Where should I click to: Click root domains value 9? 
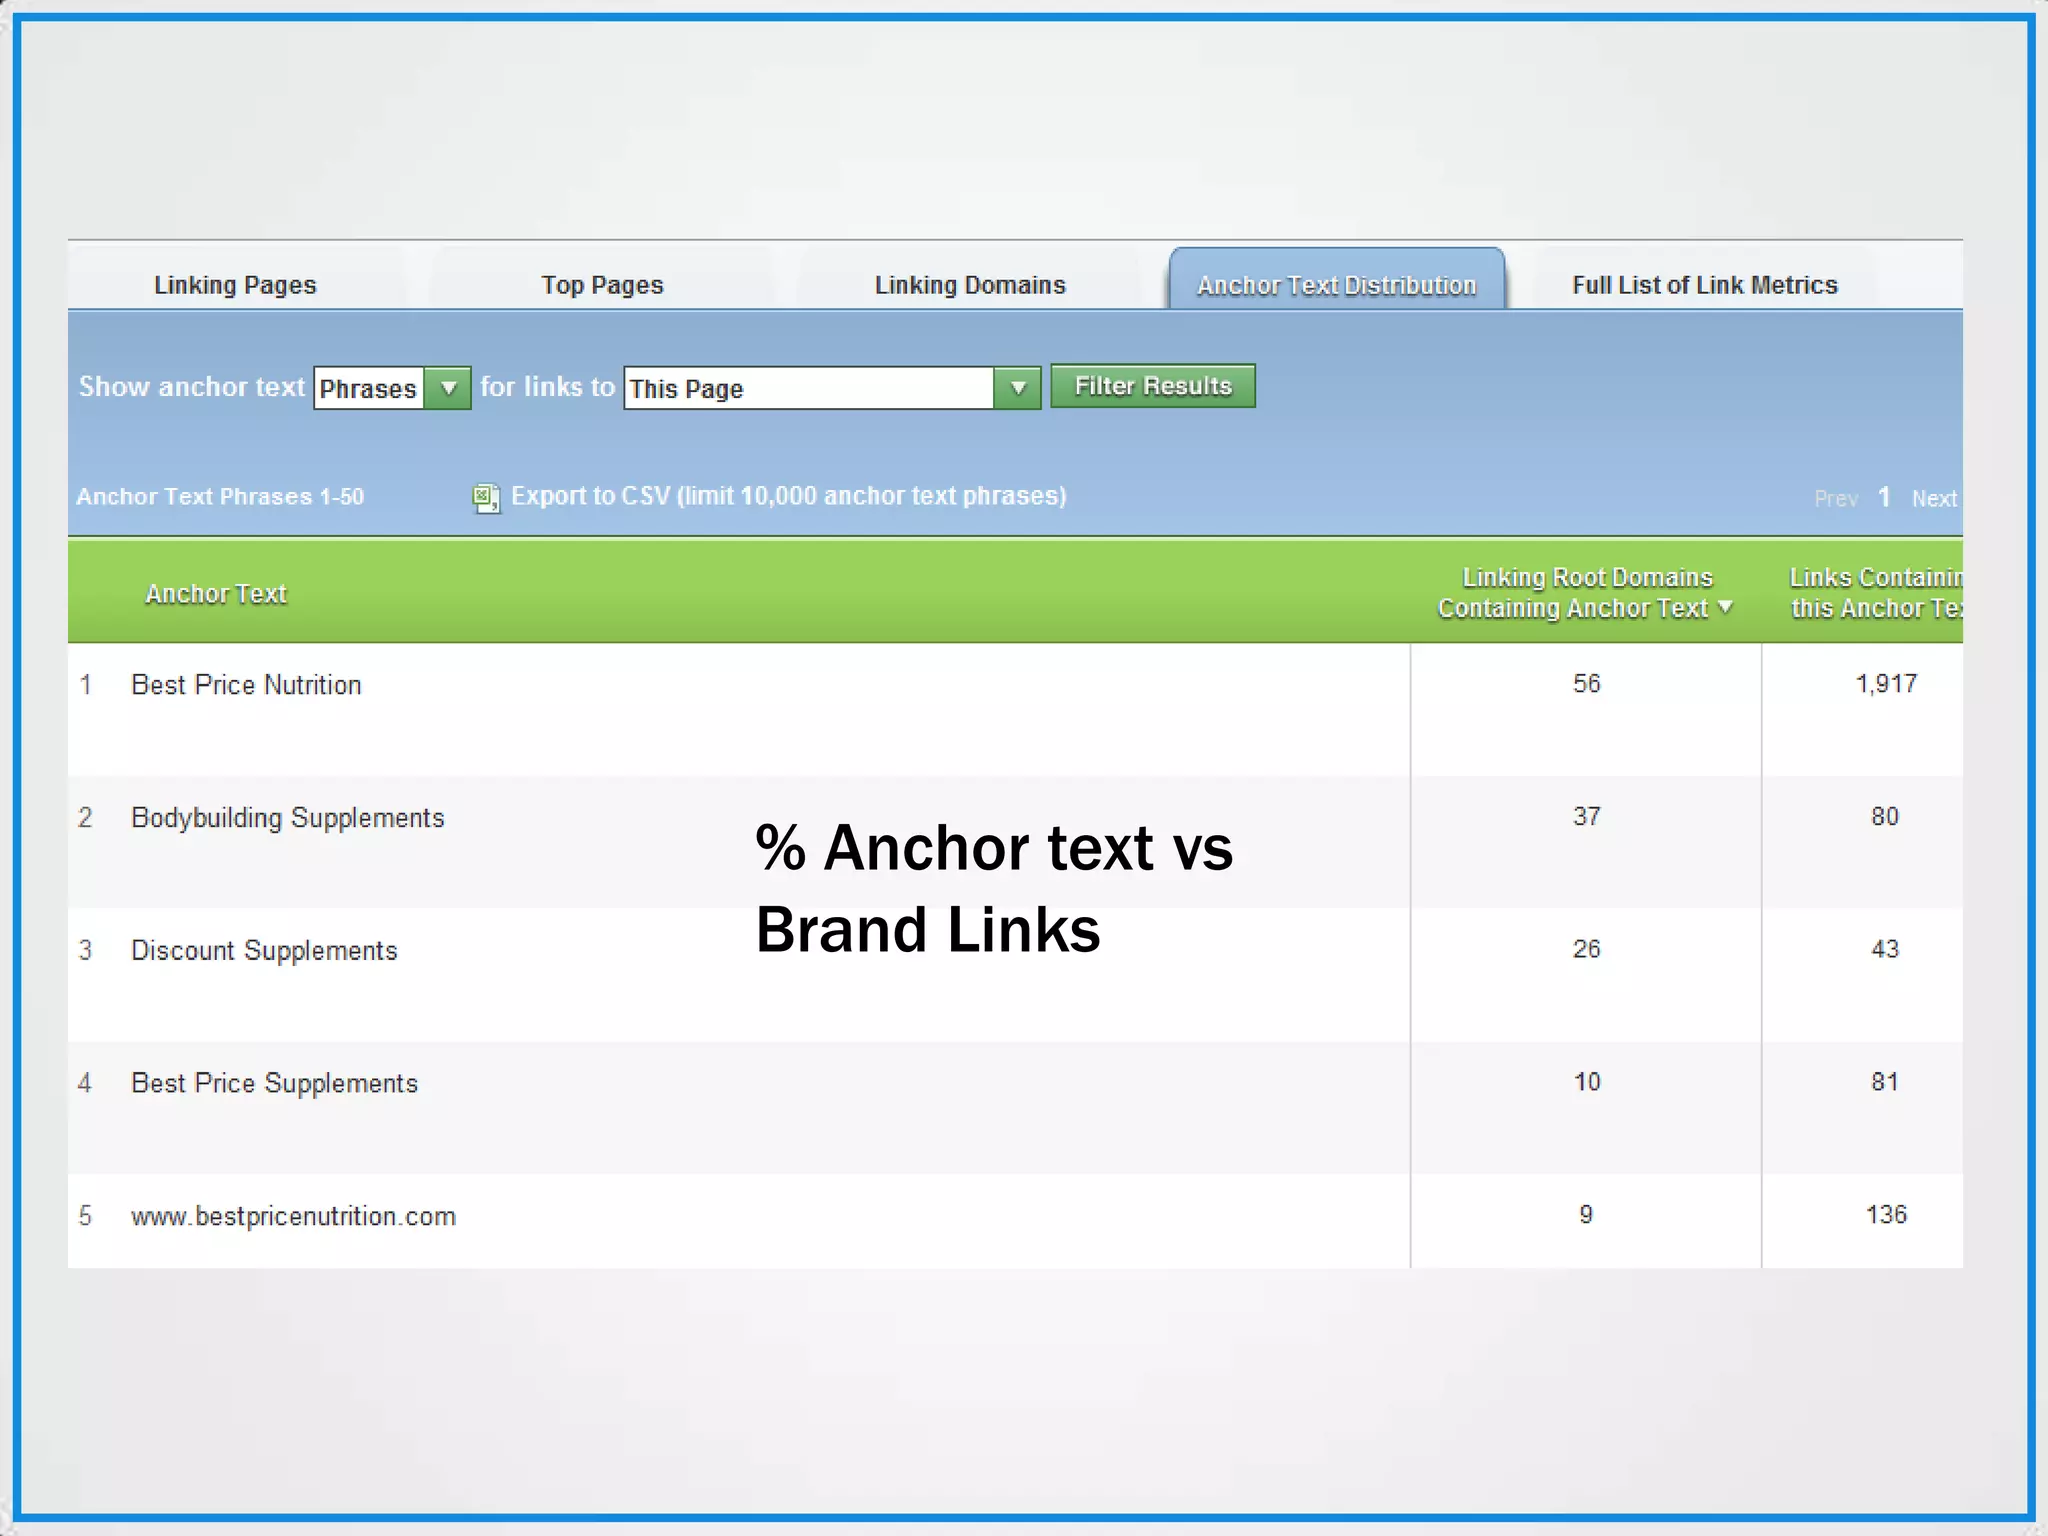click(x=1586, y=1215)
